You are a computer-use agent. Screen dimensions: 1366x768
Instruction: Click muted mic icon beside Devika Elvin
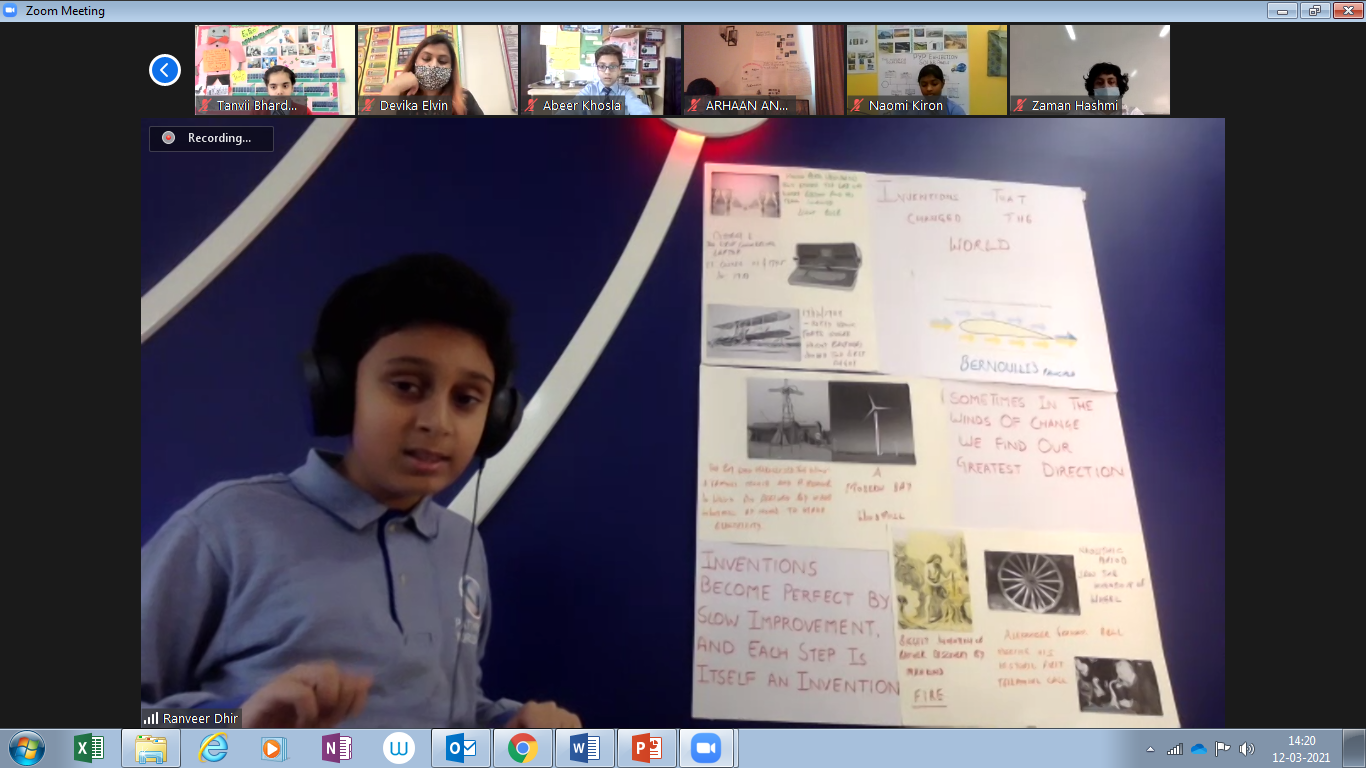(368, 105)
